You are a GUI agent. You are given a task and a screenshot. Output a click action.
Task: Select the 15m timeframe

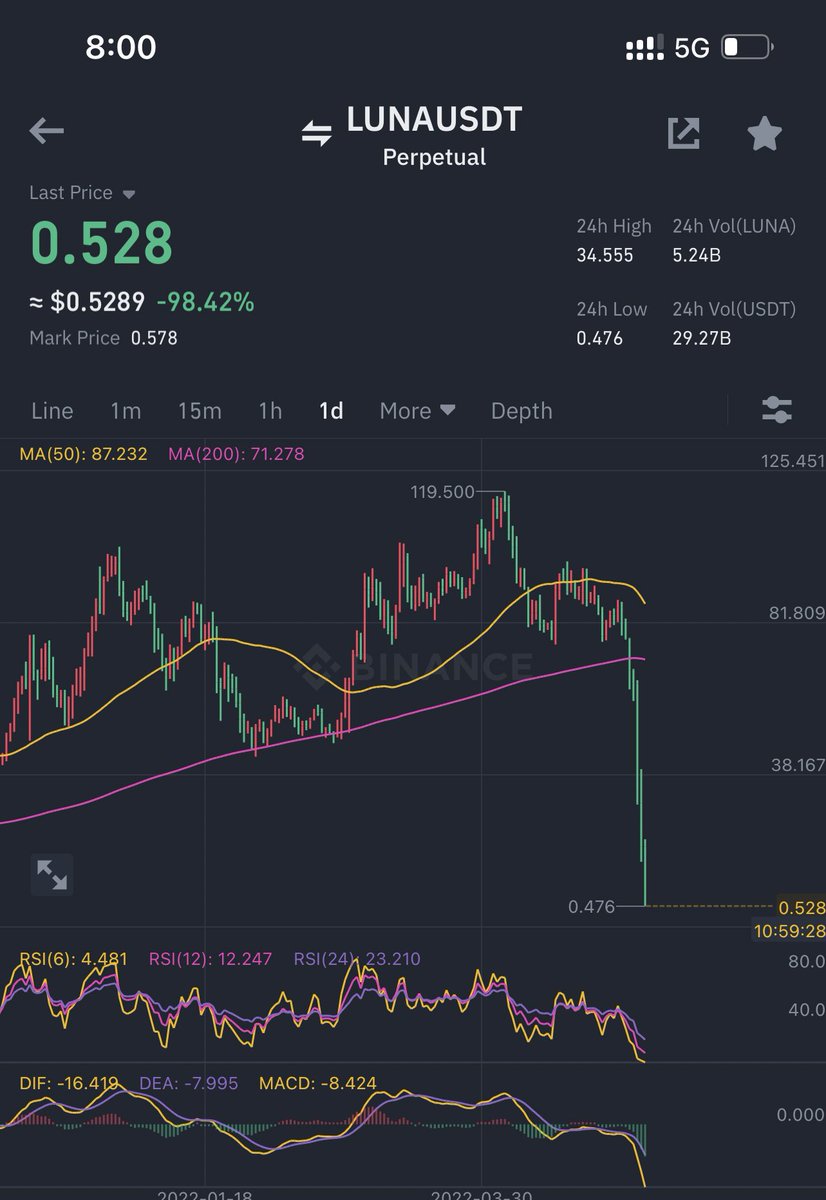[200, 411]
